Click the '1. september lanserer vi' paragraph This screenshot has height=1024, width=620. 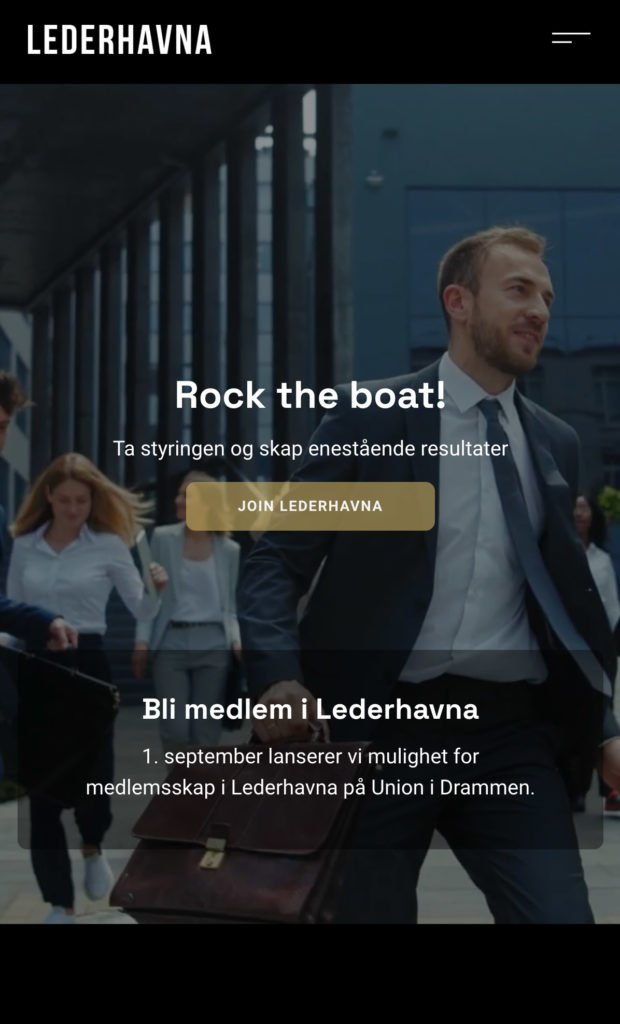[x=310, y=772]
